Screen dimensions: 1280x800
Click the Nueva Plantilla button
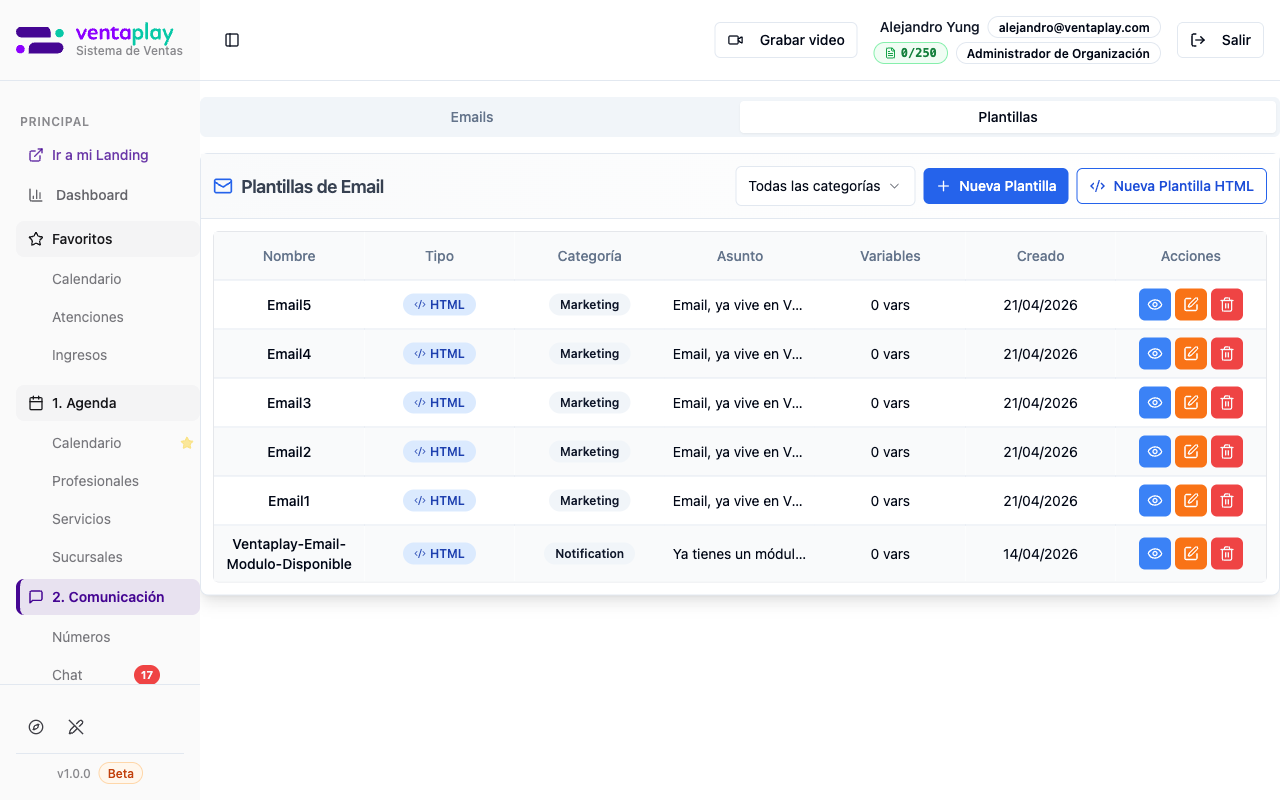pos(995,186)
